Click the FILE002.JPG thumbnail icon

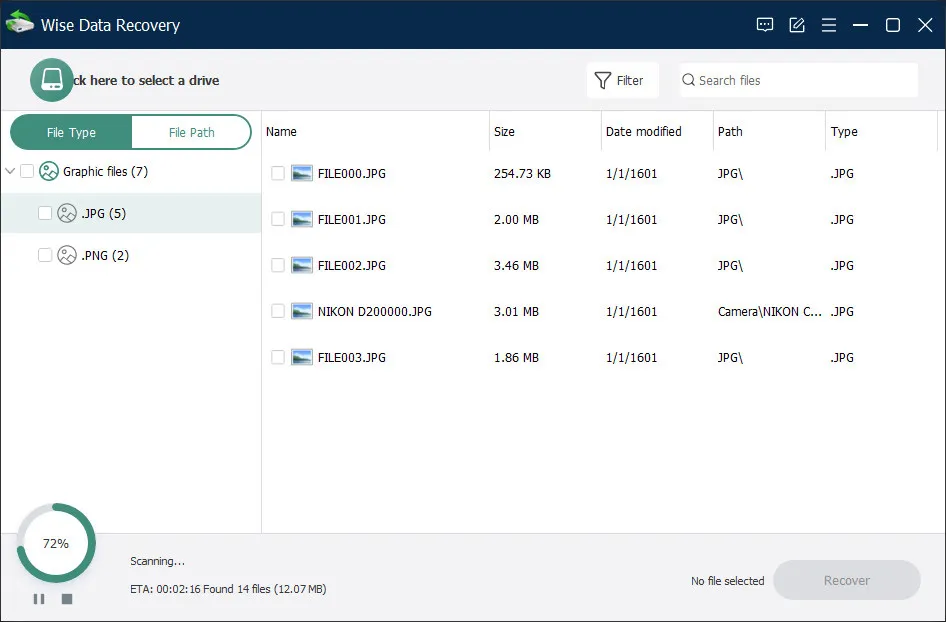(302, 265)
